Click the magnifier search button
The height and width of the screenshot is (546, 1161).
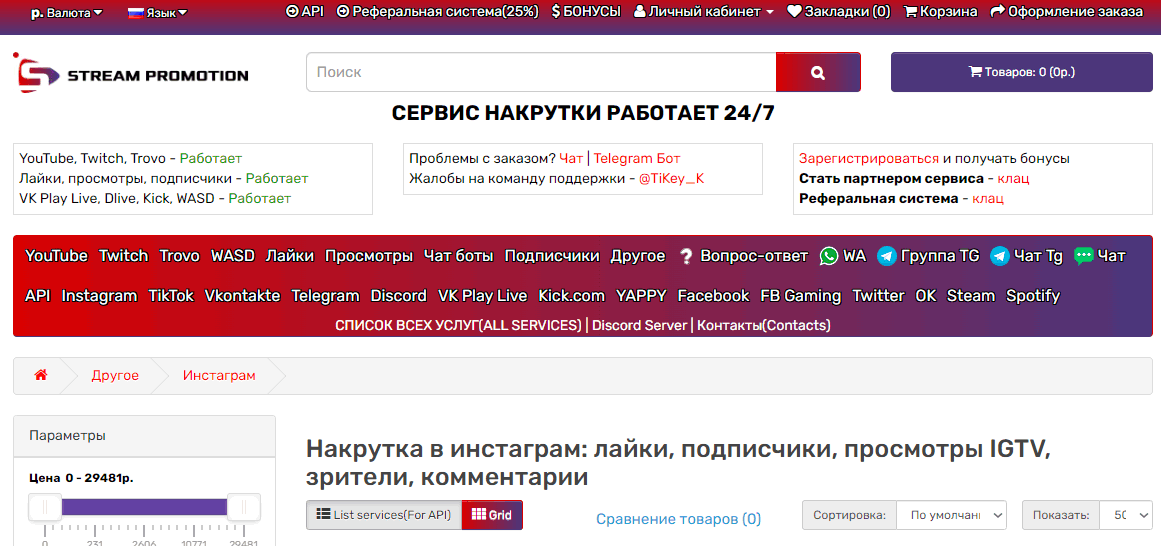tap(817, 72)
